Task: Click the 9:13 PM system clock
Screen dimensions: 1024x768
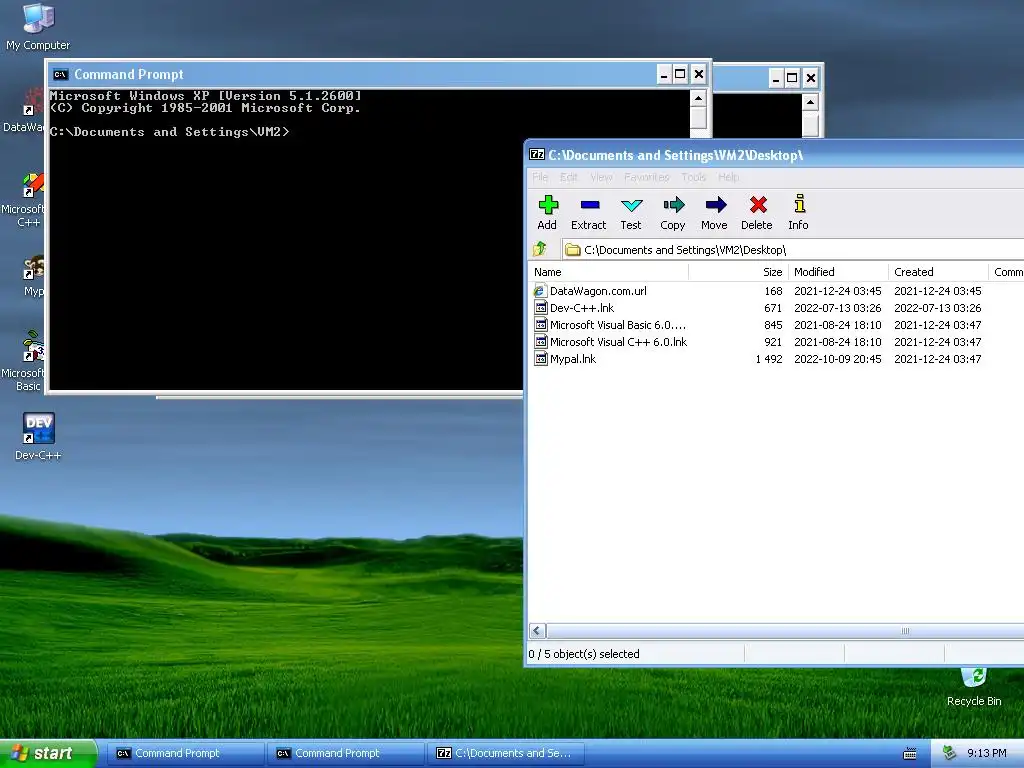Action: point(987,753)
